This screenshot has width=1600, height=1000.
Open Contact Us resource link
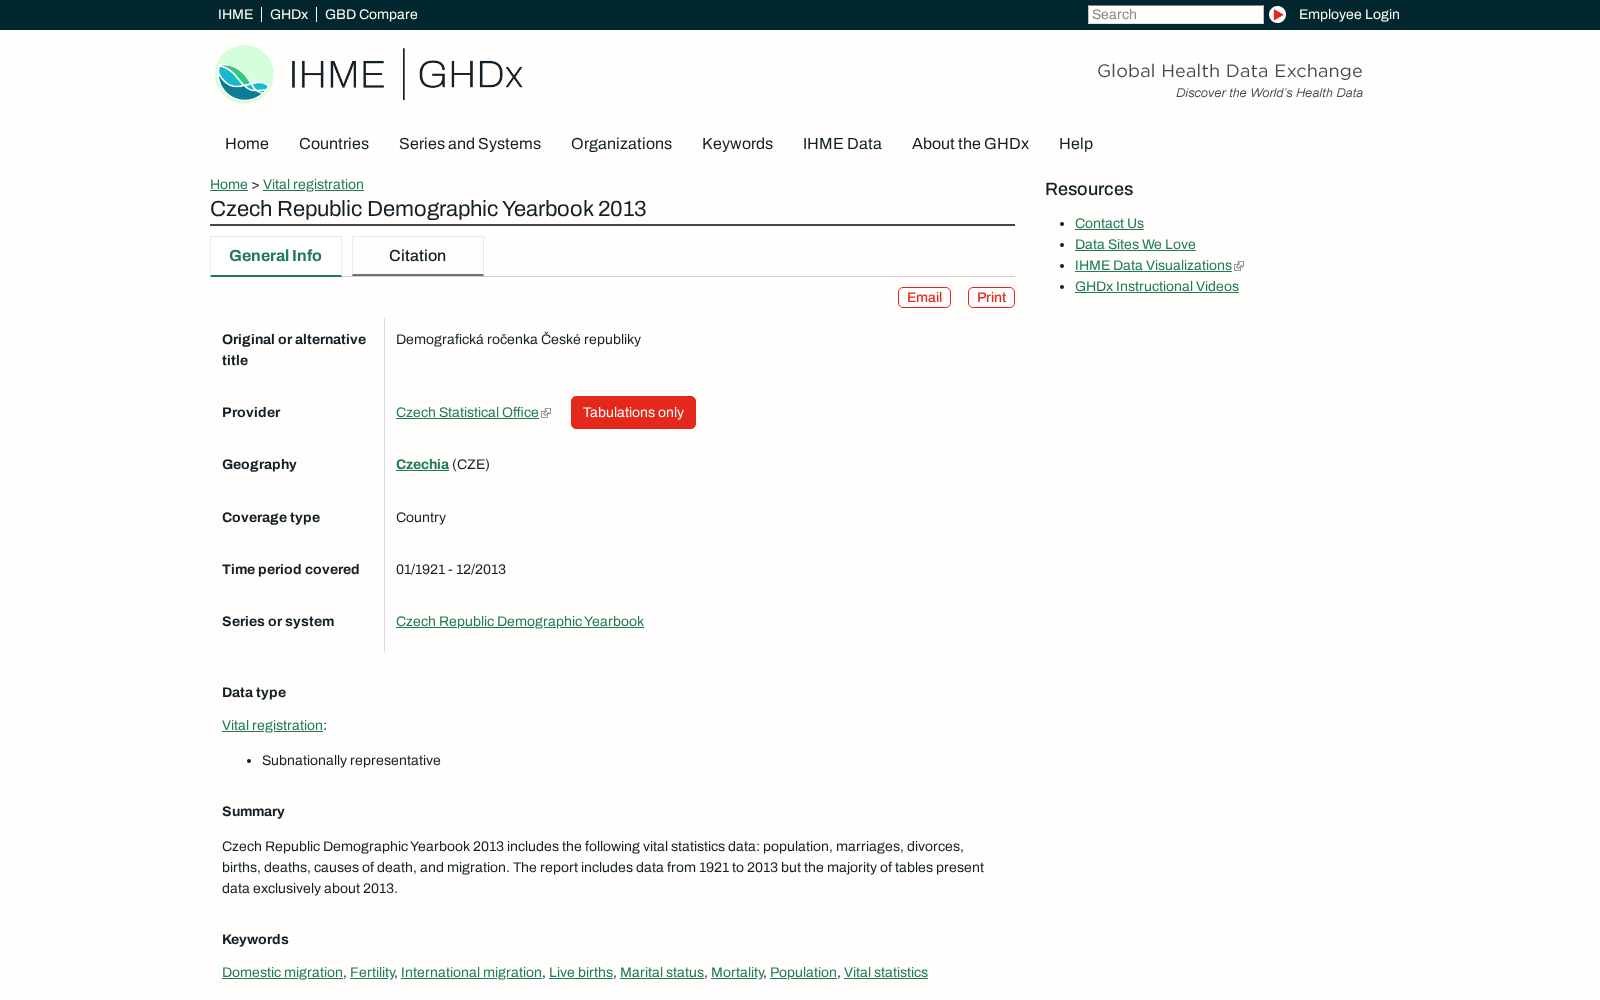point(1109,224)
